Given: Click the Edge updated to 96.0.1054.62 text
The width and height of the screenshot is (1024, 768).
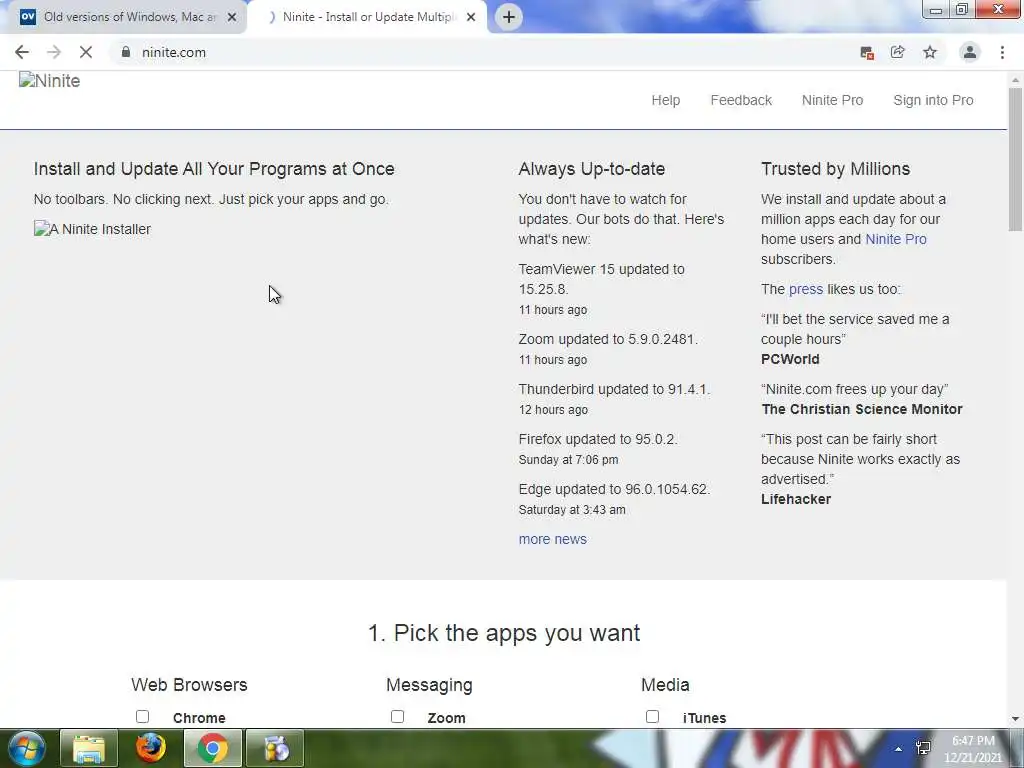Looking at the screenshot, I should [614, 489].
